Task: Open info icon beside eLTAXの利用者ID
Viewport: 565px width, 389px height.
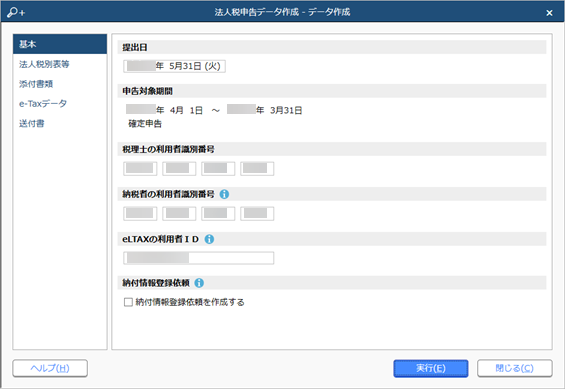Action: pos(209,239)
